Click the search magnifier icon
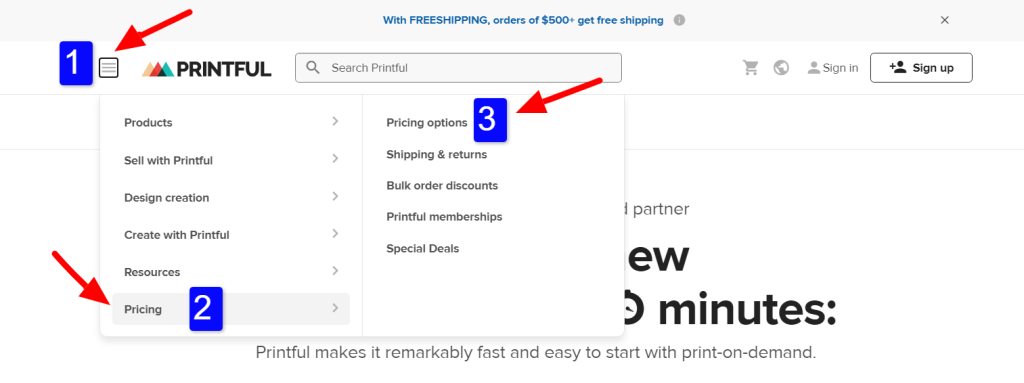This screenshot has height=383, width=1024. pyautogui.click(x=313, y=67)
